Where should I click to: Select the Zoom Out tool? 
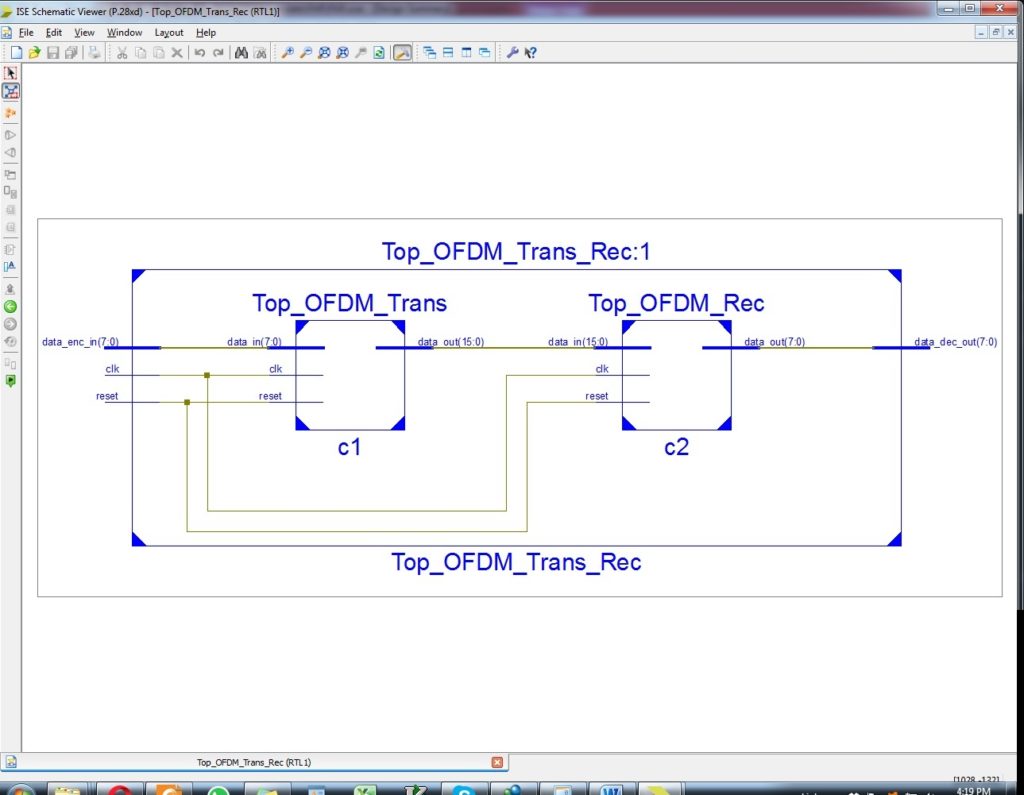[305, 52]
